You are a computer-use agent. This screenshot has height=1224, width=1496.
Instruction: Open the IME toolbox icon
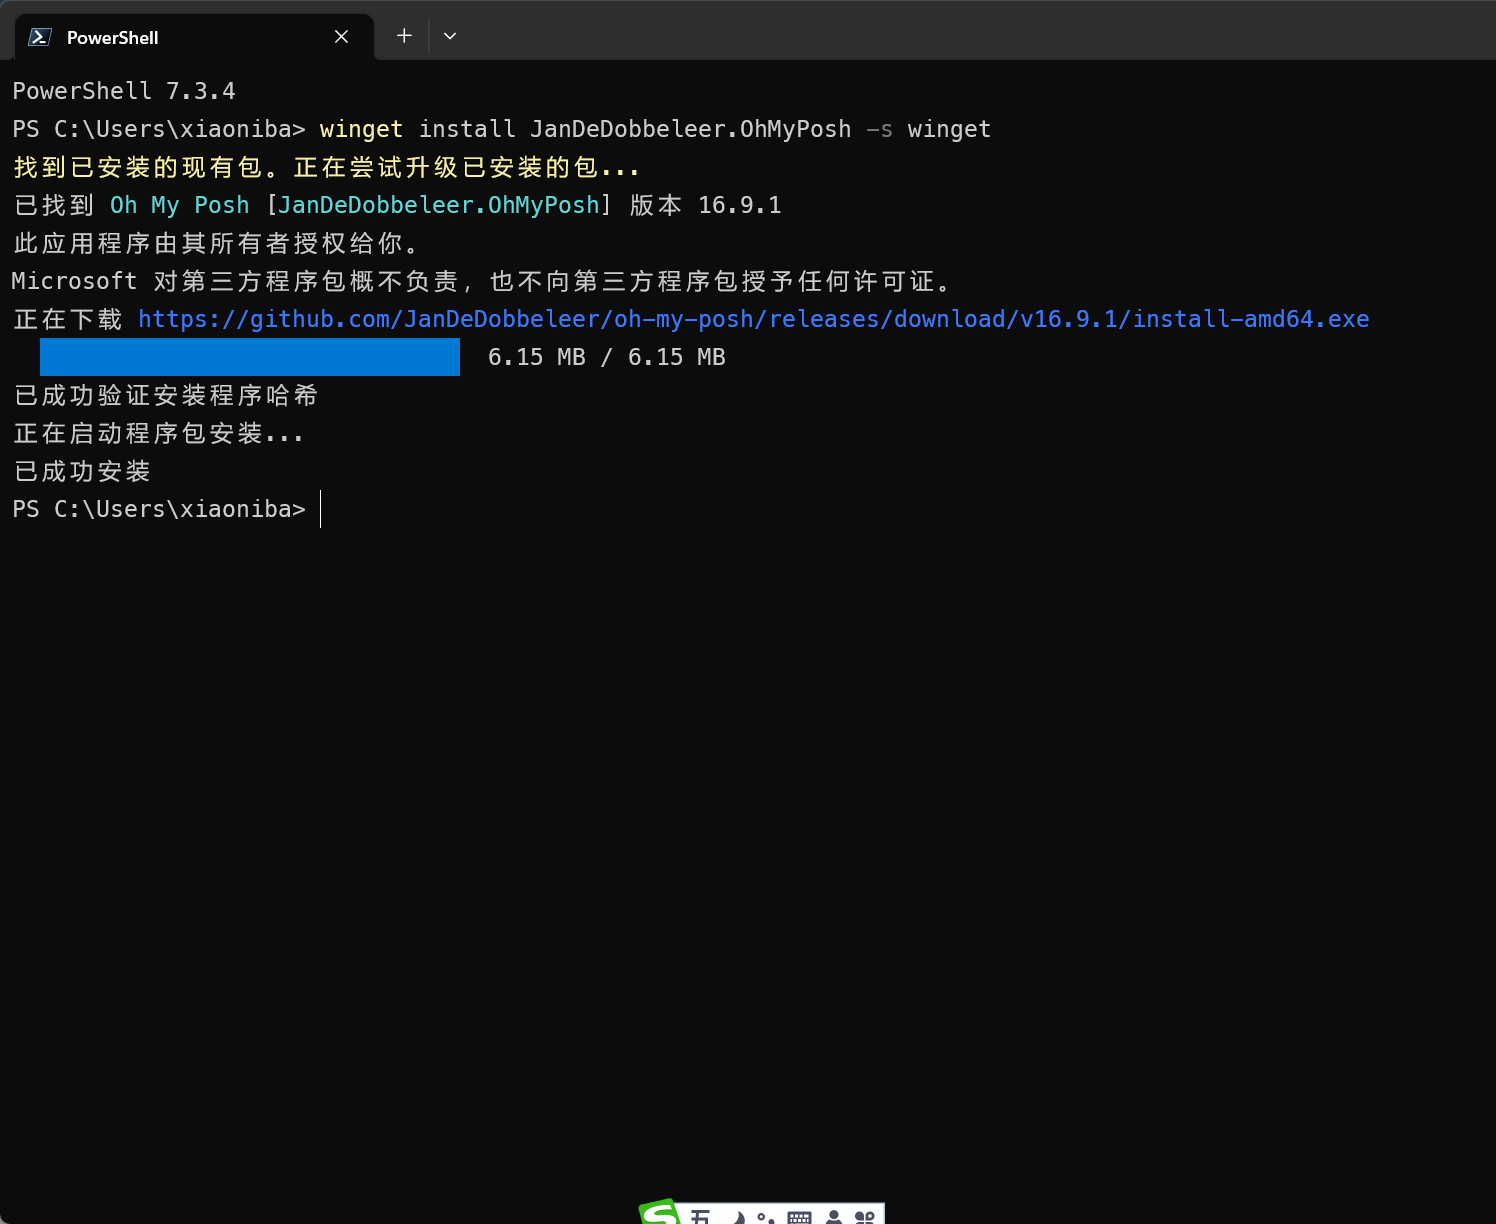click(865, 1217)
